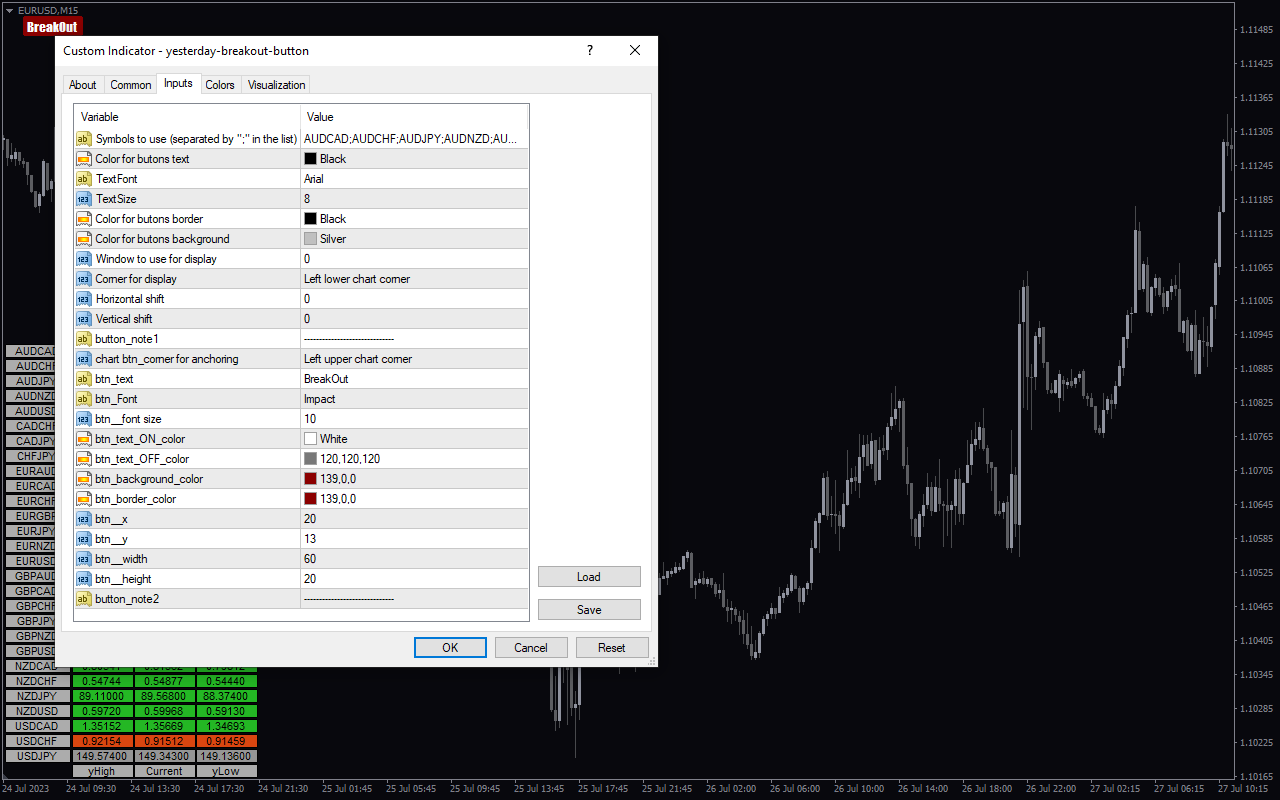
Task: Select the USDCHF symbol button on chart
Action: pyautogui.click(x=36, y=741)
